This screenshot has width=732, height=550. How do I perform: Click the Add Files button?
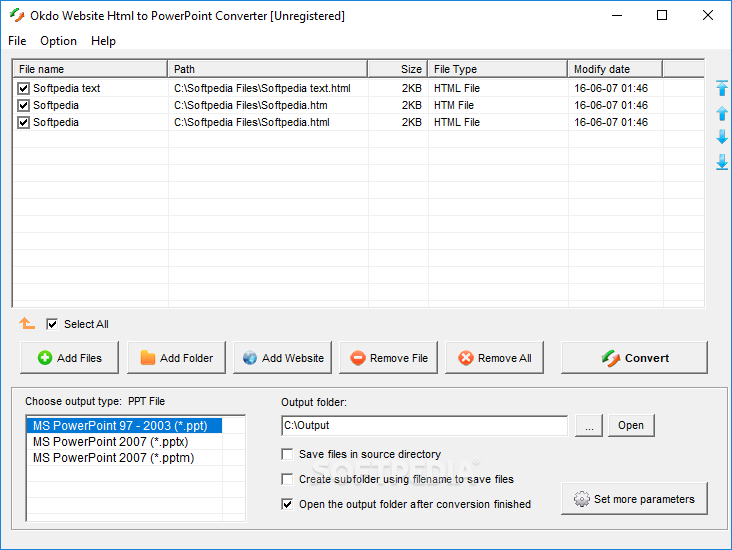pos(70,358)
